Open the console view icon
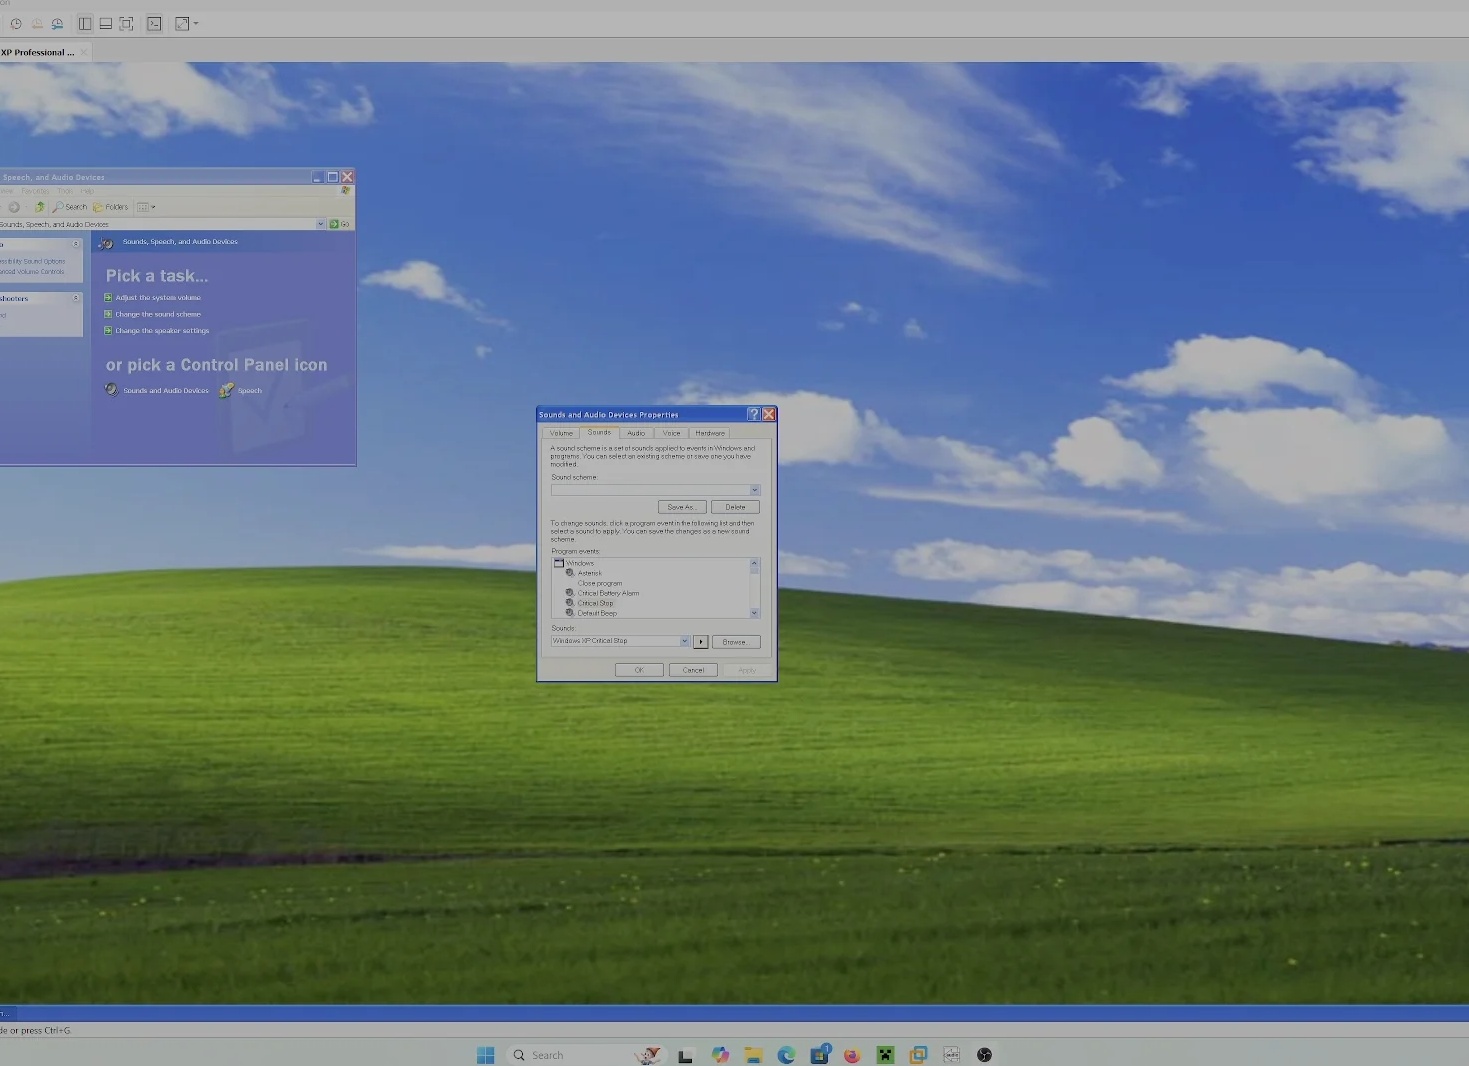Image resolution: width=1469 pixels, height=1066 pixels. [154, 23]
